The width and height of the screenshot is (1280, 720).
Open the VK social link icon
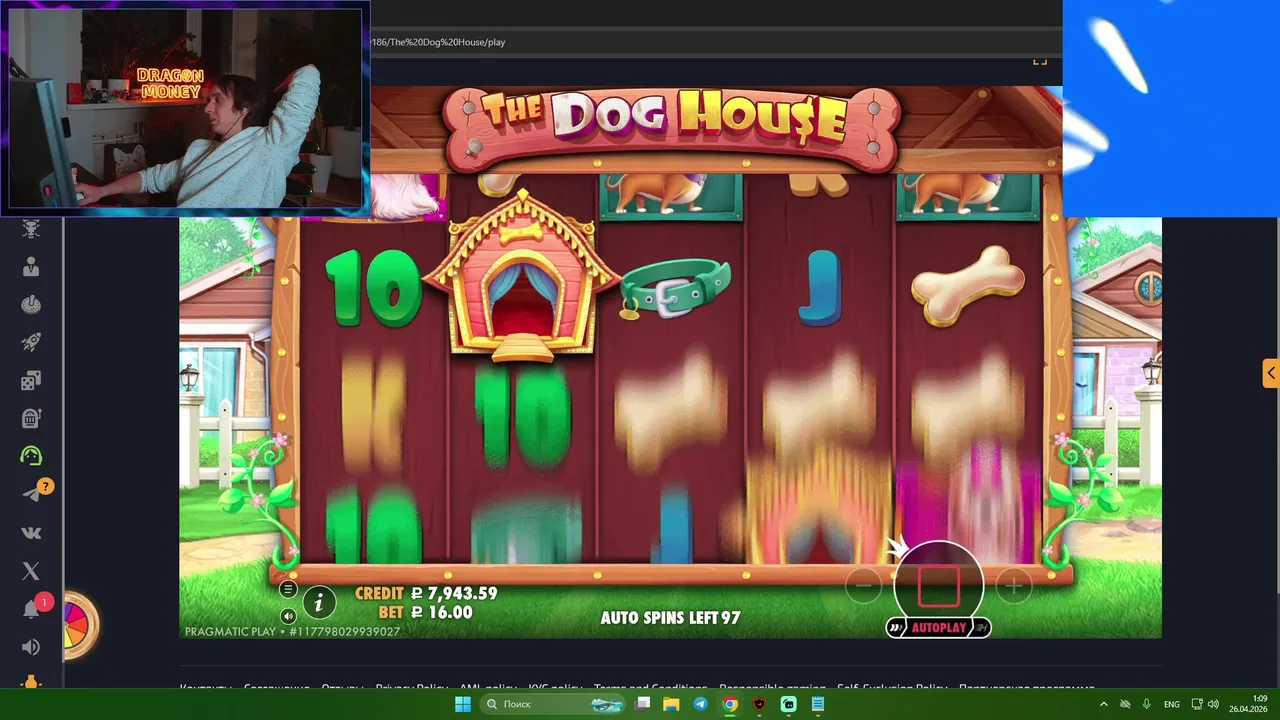(x=31, y=533)
